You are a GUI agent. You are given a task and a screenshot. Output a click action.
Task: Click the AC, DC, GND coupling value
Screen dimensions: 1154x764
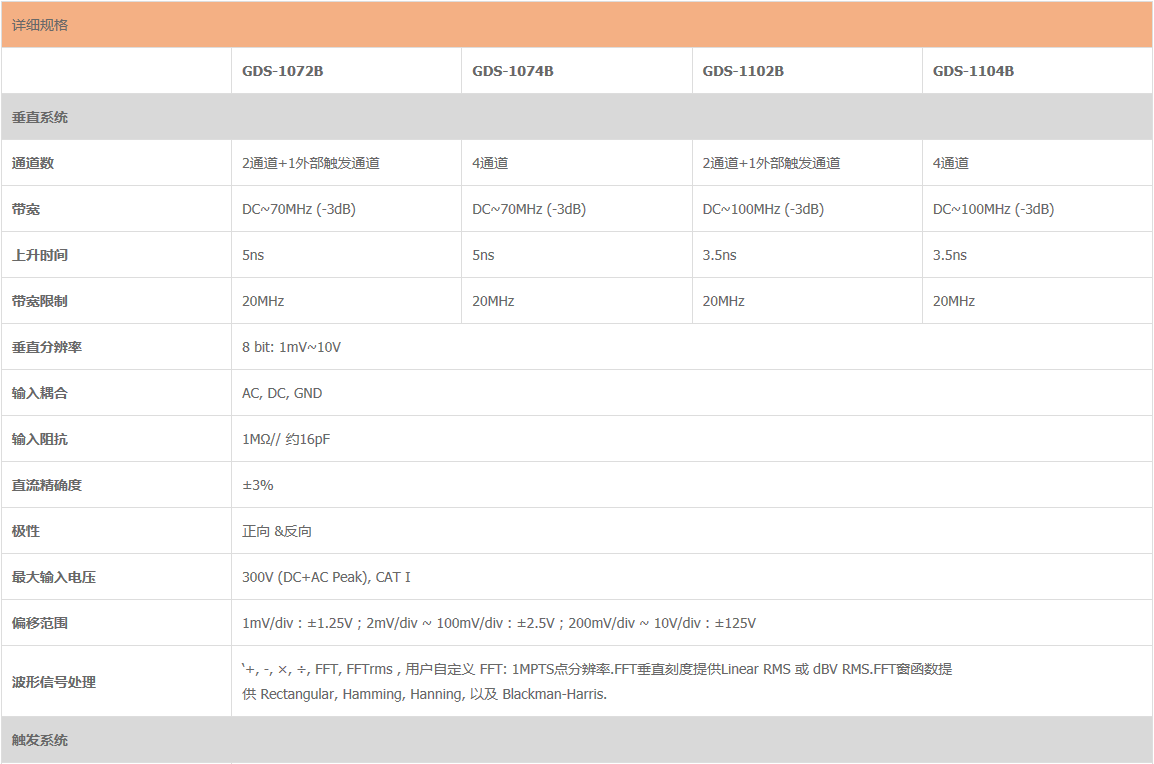(282, 393)
